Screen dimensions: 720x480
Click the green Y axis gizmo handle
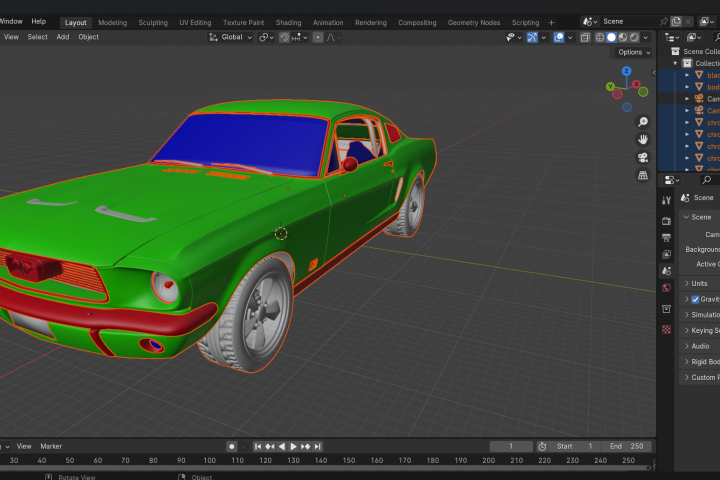(x=610, y=86)
